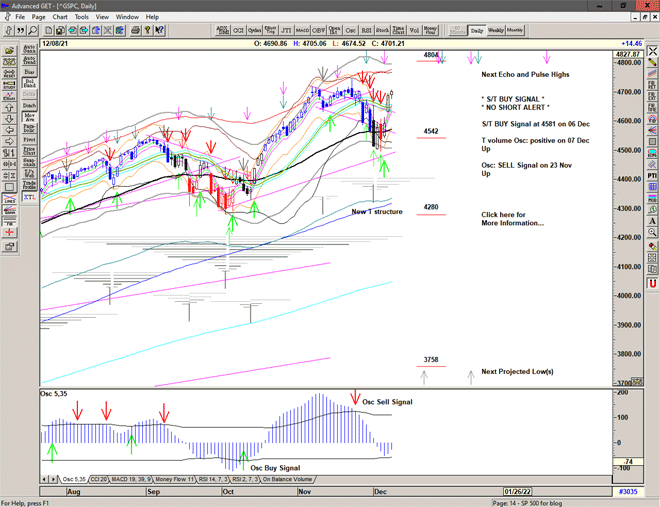The width and height of the screenshot is (660, 507).
Task: Open the Chart menu
Action: tap(60, 17)
